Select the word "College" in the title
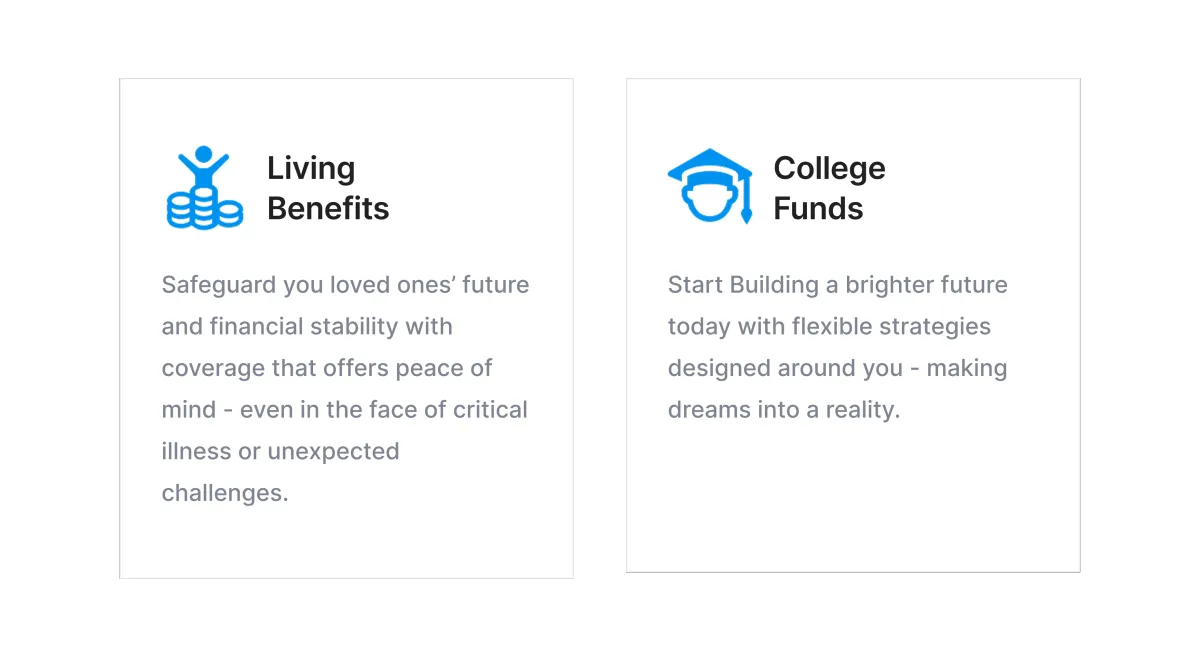 829,169
